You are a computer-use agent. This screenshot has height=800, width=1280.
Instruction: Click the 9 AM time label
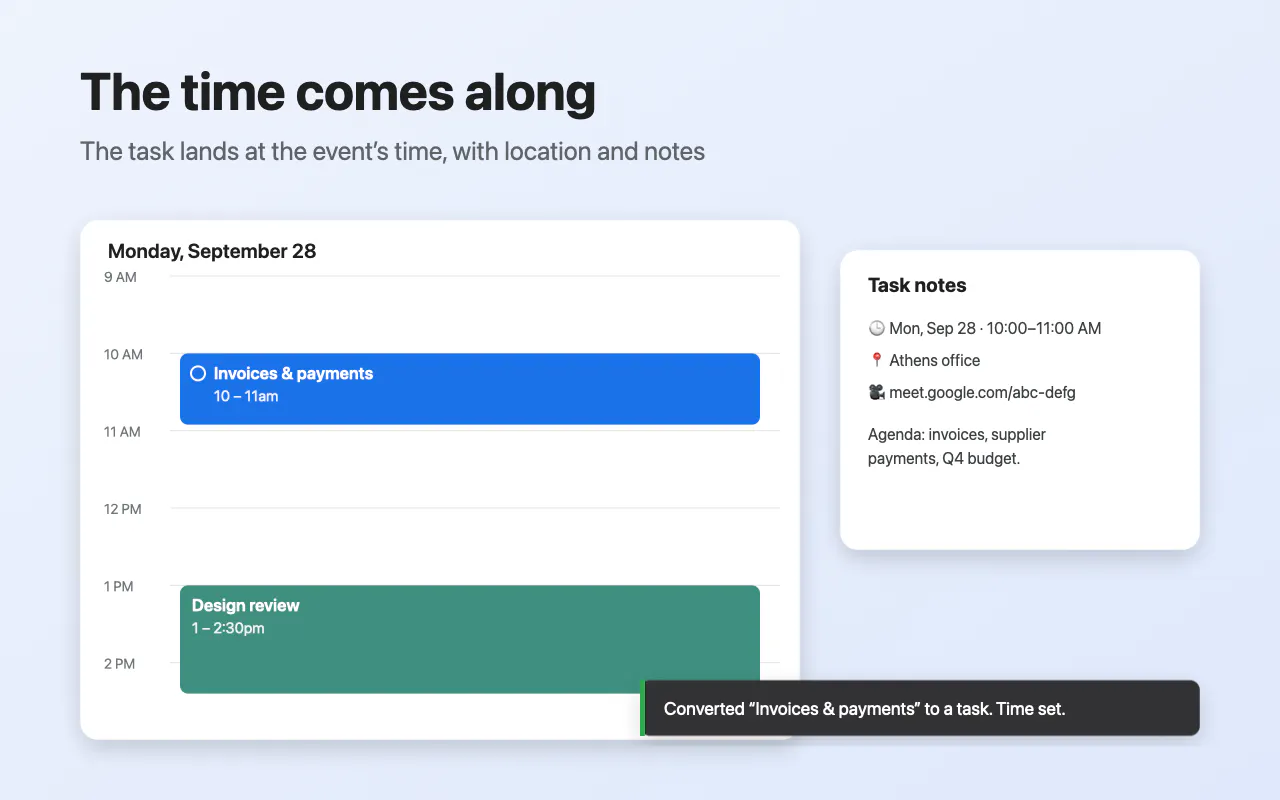120,277
